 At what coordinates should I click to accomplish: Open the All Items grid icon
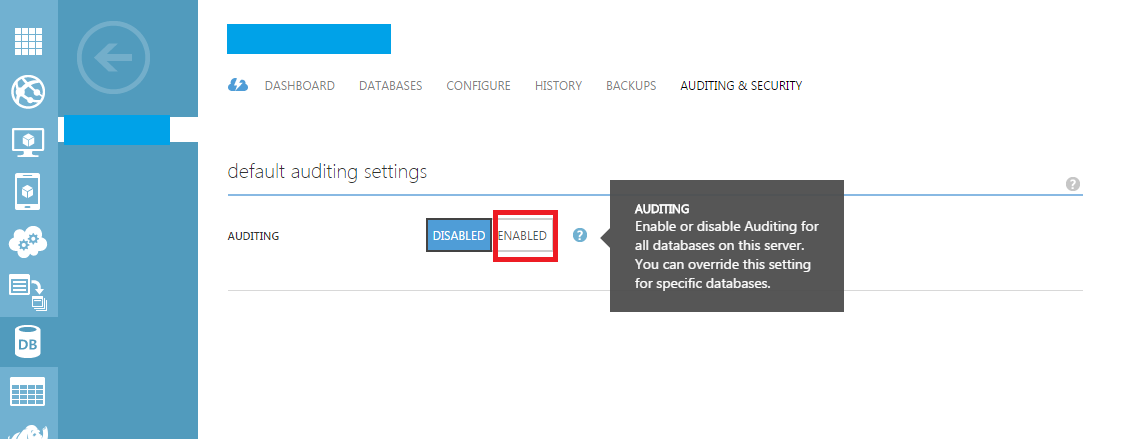(x=28, y=41)
